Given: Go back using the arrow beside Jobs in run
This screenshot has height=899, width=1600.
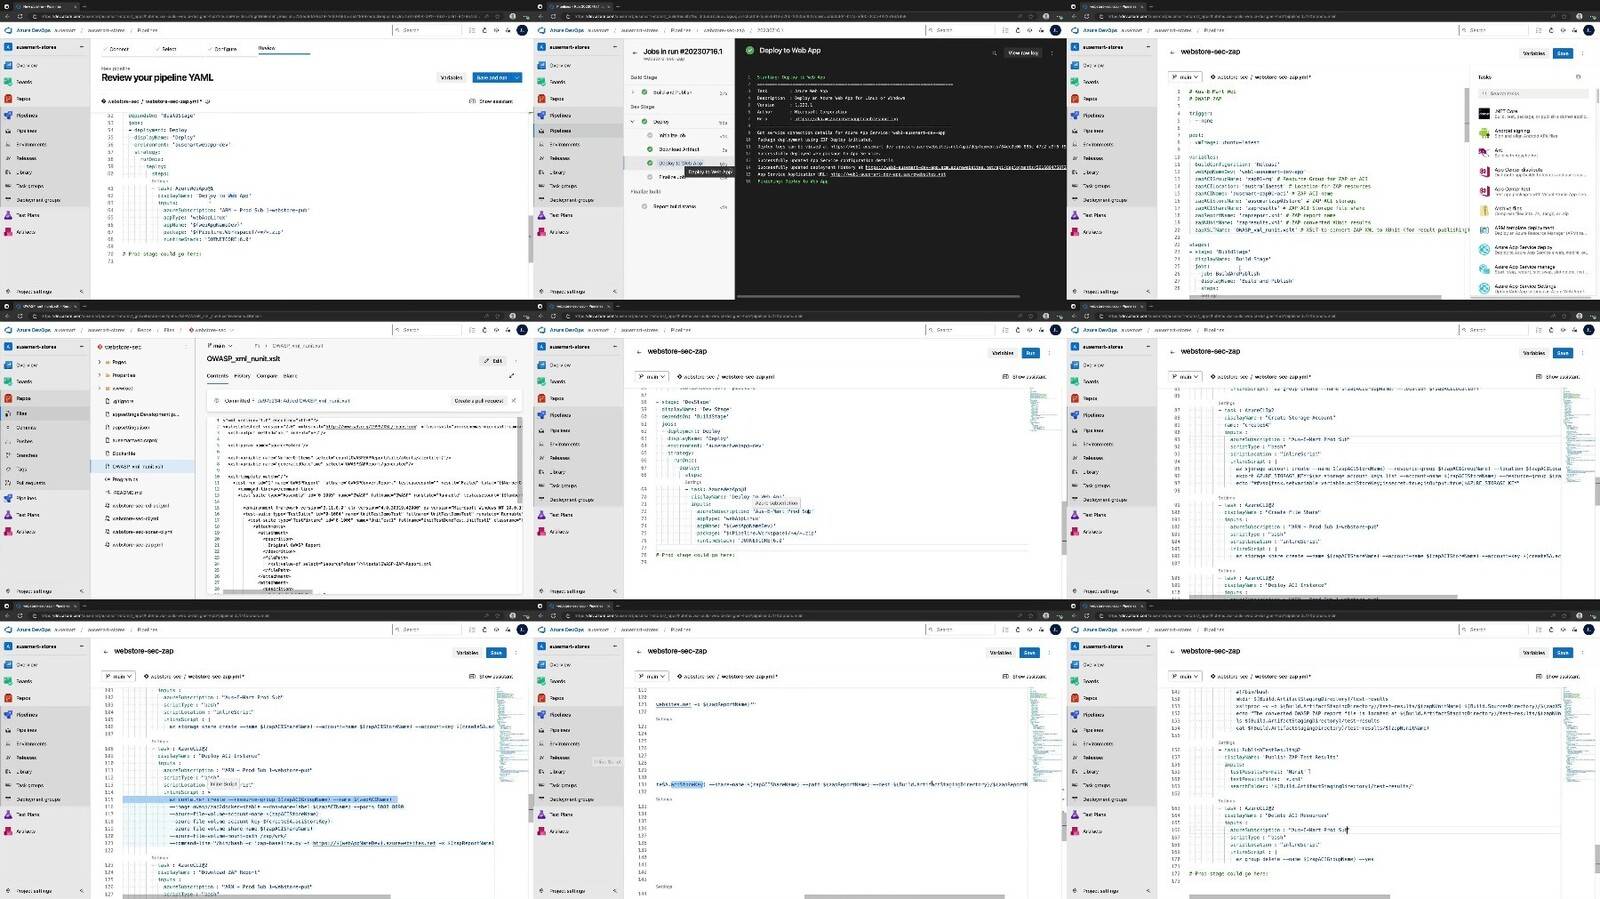Looking at the screenshot, I should [x=635, y=51].
